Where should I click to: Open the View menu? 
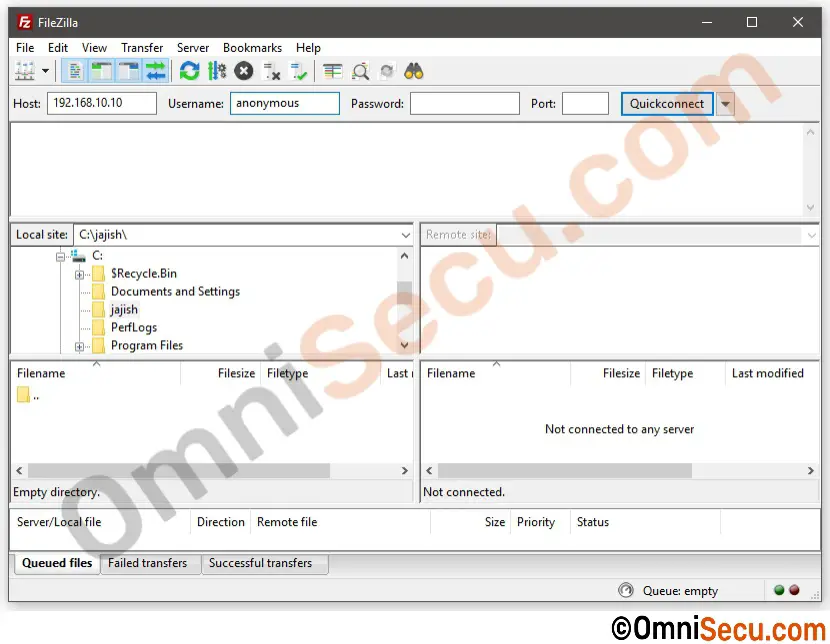point(94,48)
